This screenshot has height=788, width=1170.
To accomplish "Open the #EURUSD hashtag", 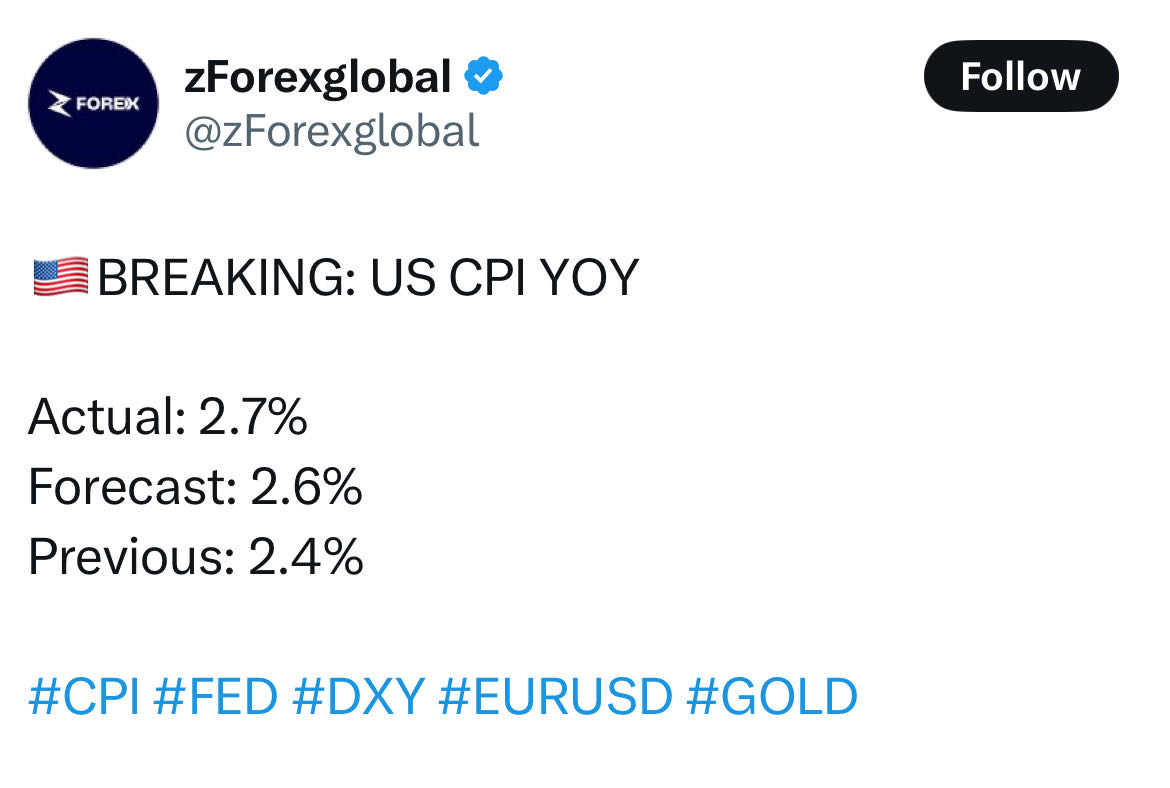I will pos(555,696).
